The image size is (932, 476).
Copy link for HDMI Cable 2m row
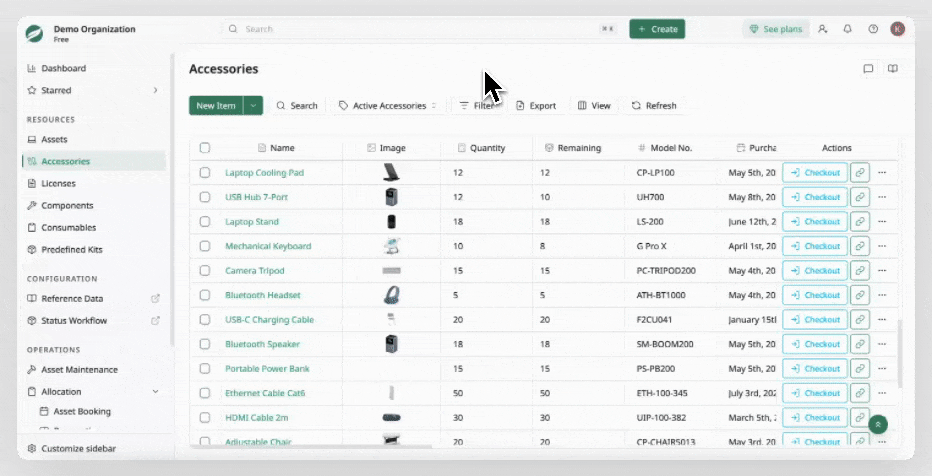pos(859,417)
